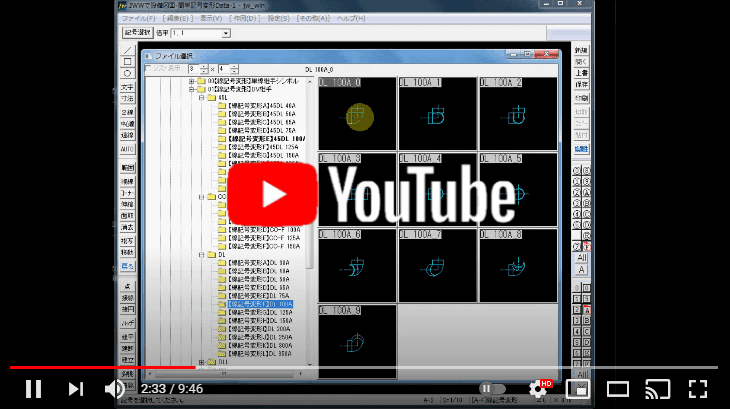Select the ハッチ hatch tool
730x409 pixels.
pyautogui.click(x=127, y=323)
